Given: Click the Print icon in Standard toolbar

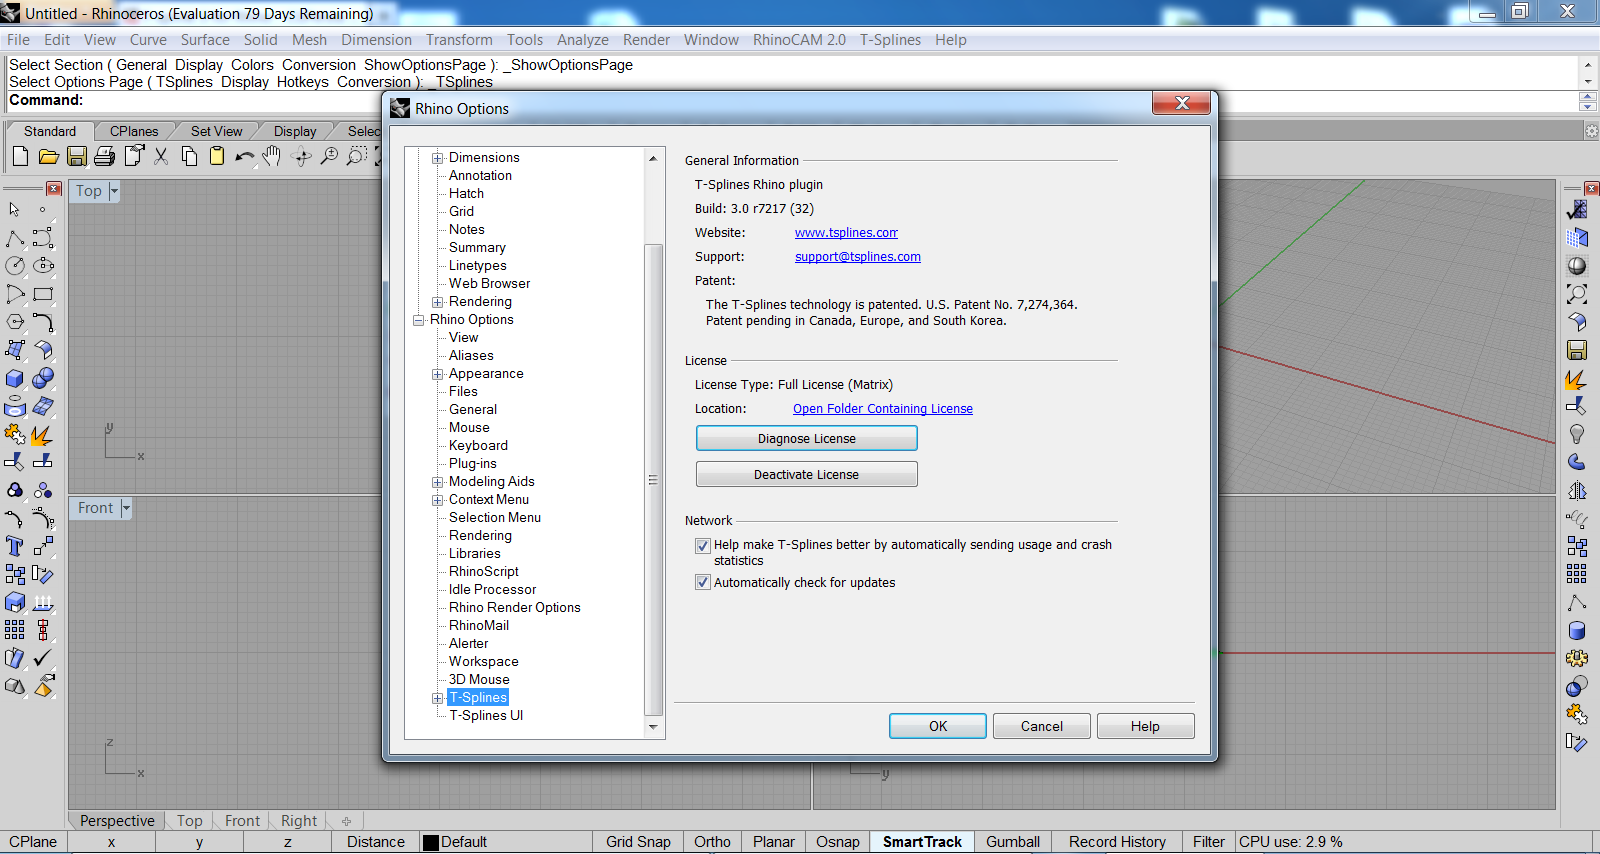Looking at the screenshot, I should 105,156.
